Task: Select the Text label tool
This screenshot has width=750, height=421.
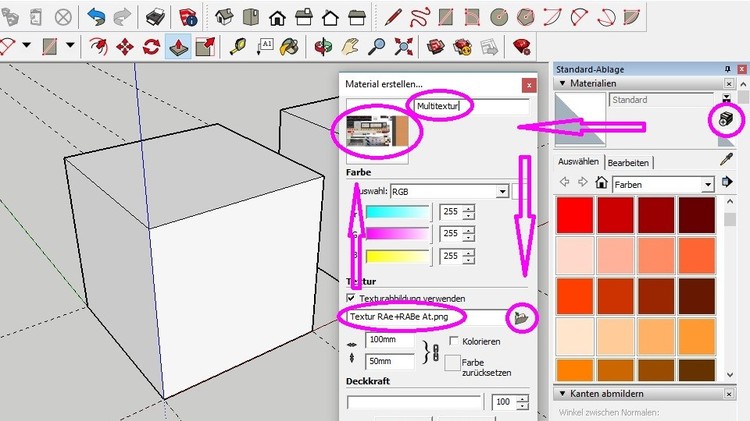Action: pos(264,47)
